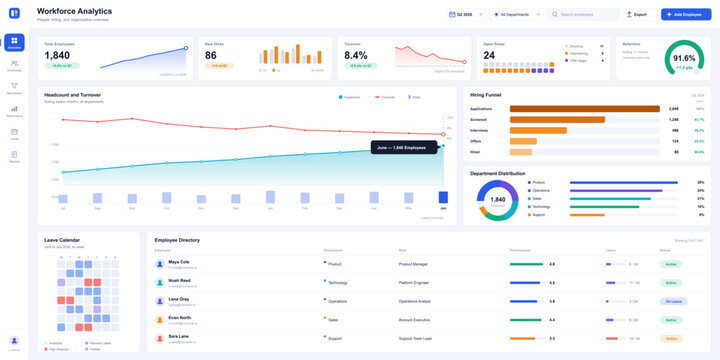
Task: Click Noah Reed's avatar
Action: tap(159, 282)
